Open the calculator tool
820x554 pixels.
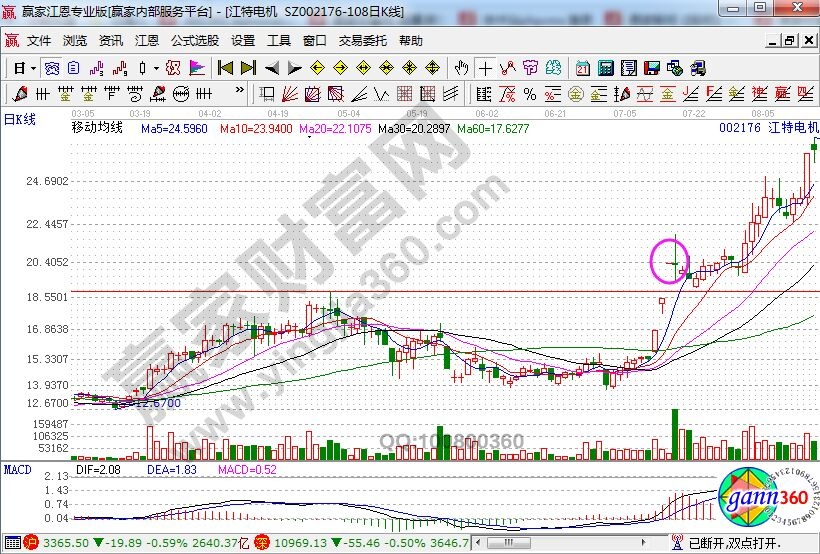point(605,68)
